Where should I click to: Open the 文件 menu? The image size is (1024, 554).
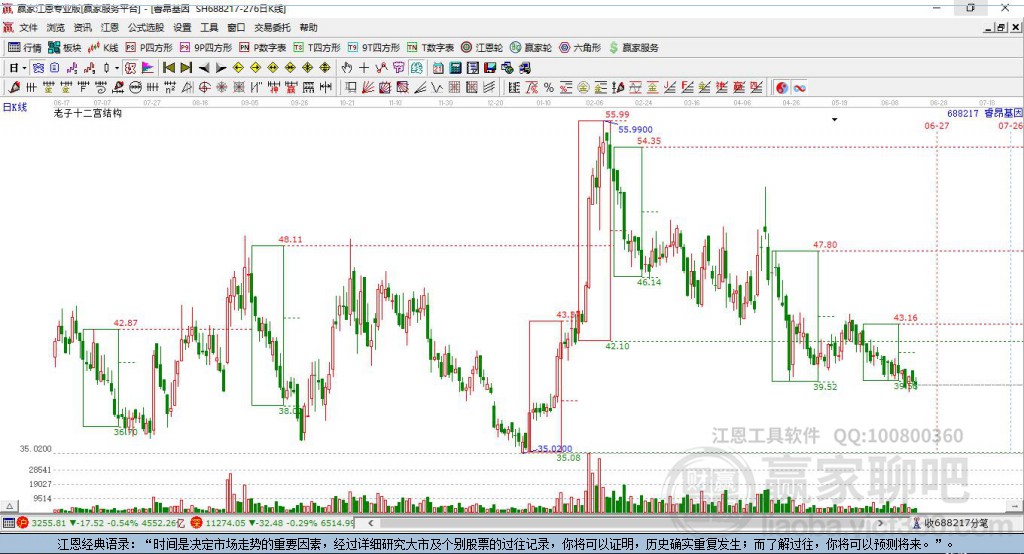[x=28, y=27]
